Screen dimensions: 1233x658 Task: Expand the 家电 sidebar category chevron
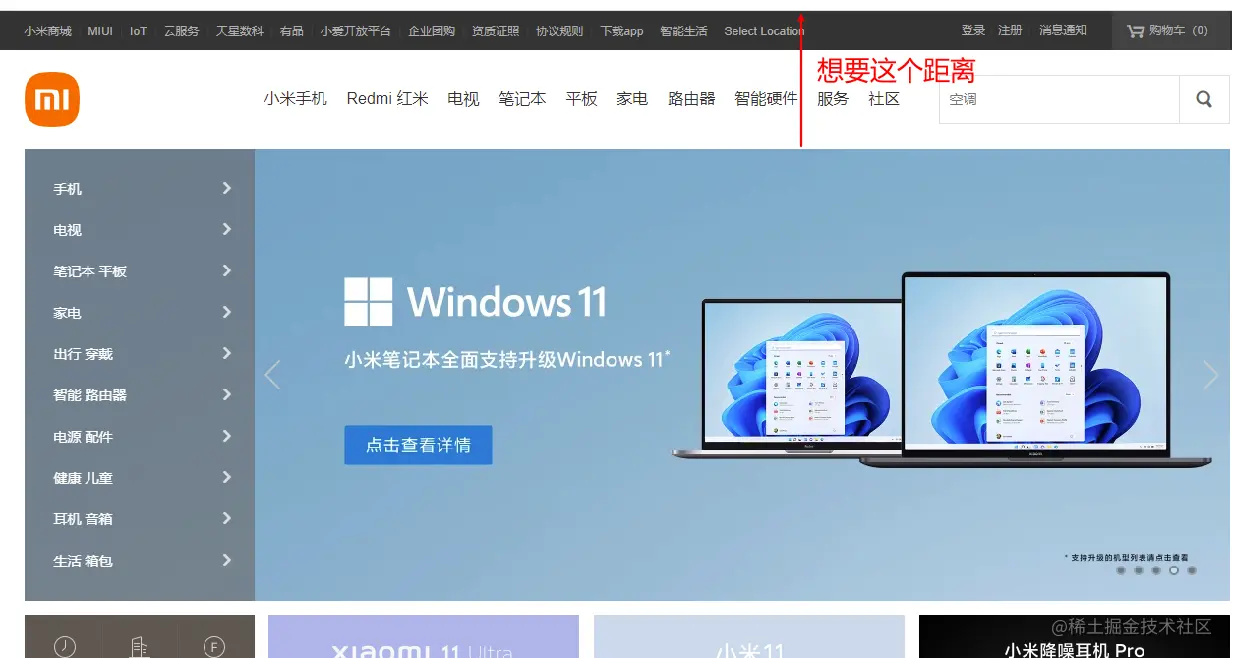tap(227, 312)
